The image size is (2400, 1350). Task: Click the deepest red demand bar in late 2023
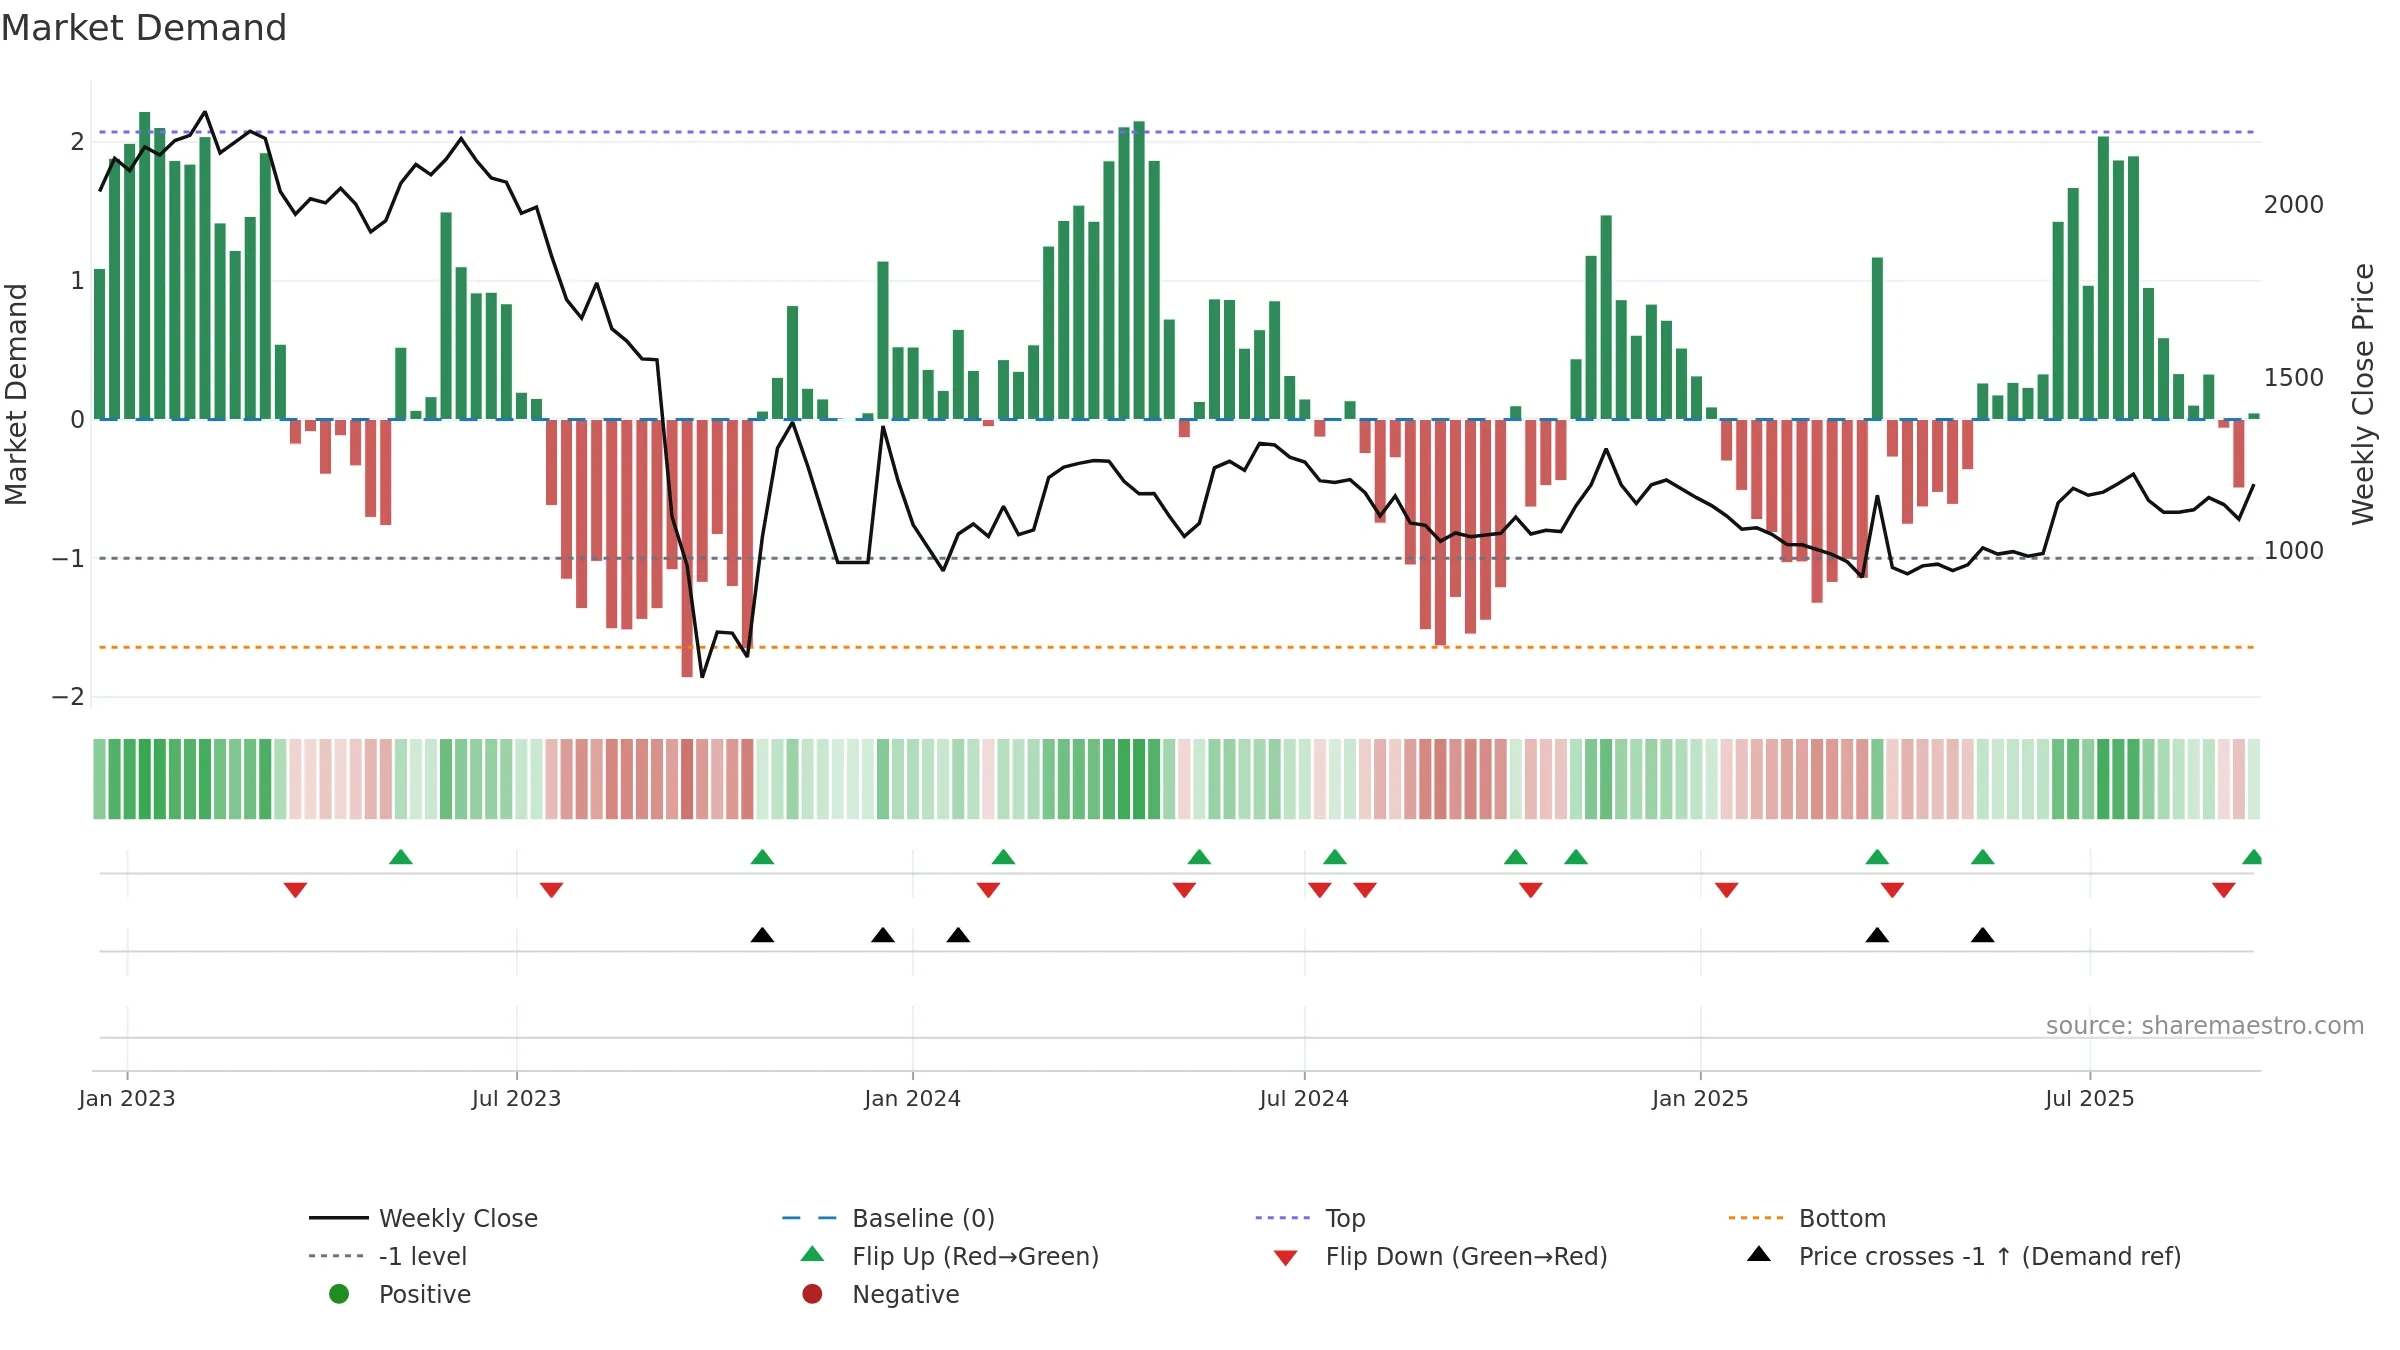687,548
